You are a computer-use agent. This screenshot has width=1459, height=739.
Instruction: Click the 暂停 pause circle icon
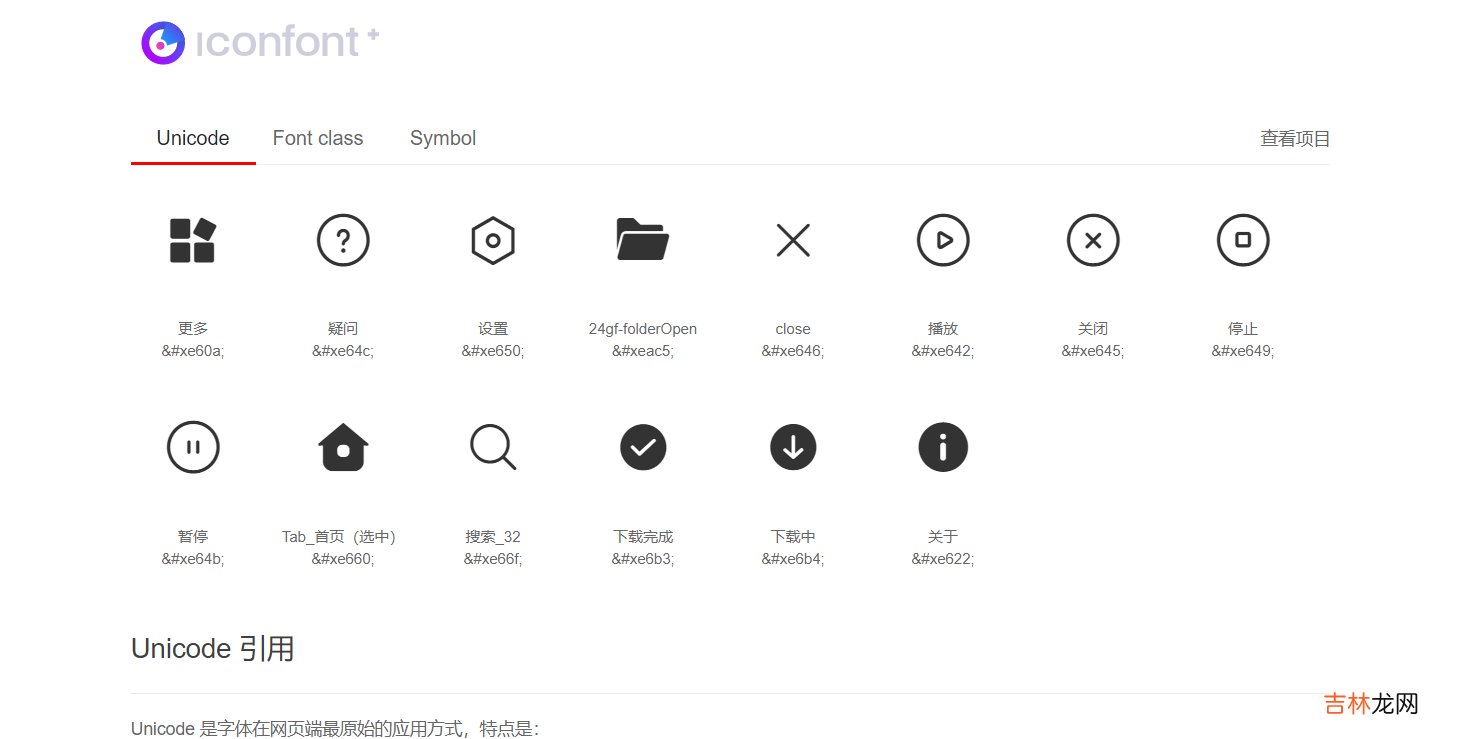[193, 447]
